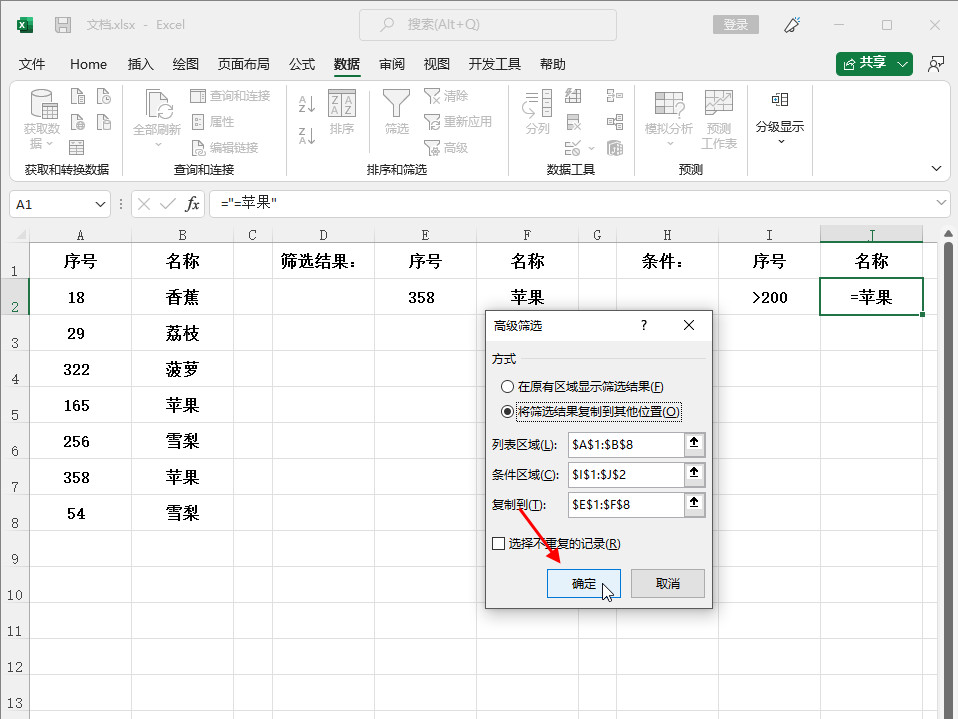958x719 pixels.
Task: Click the 确定 button
Action: 583,583
